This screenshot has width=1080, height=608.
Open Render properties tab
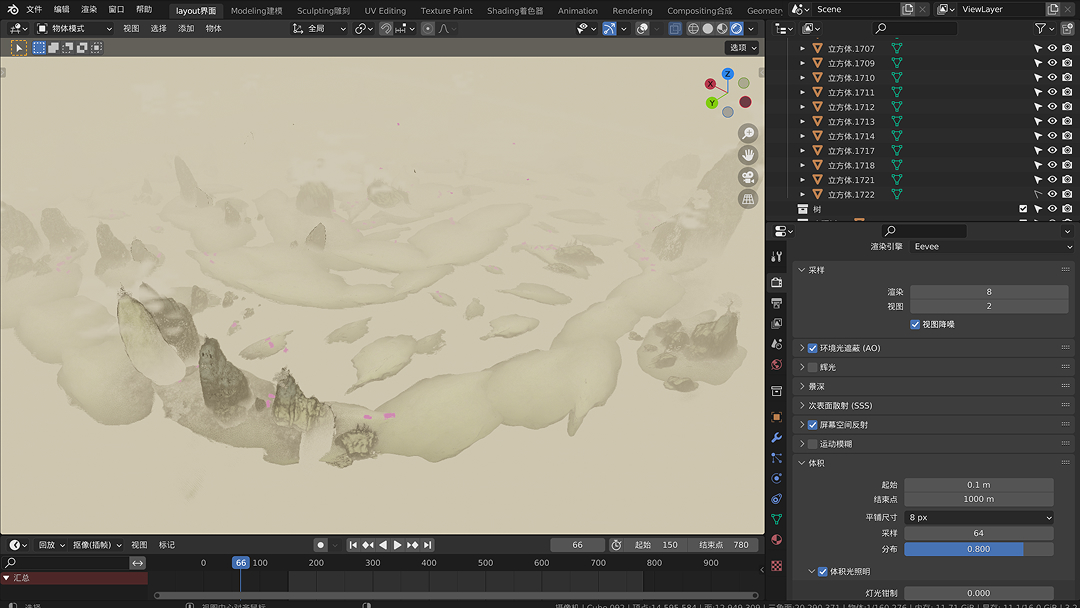coord(776,282)
